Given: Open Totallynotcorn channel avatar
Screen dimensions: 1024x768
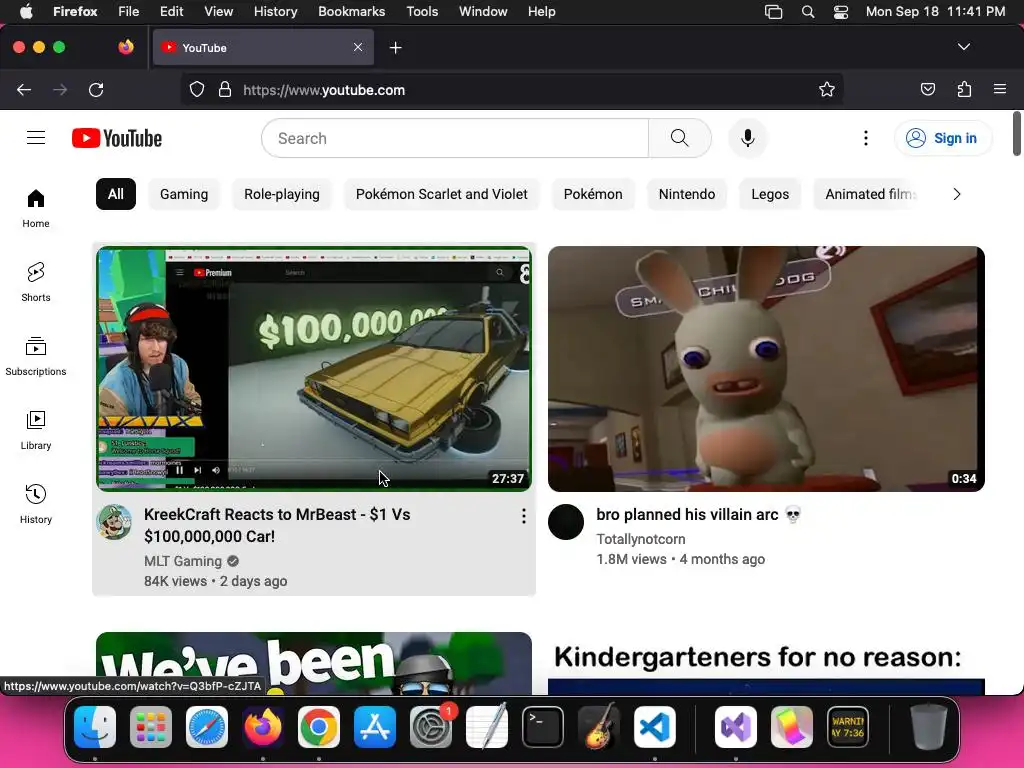Looking at the screenshot, I should 566,522.
